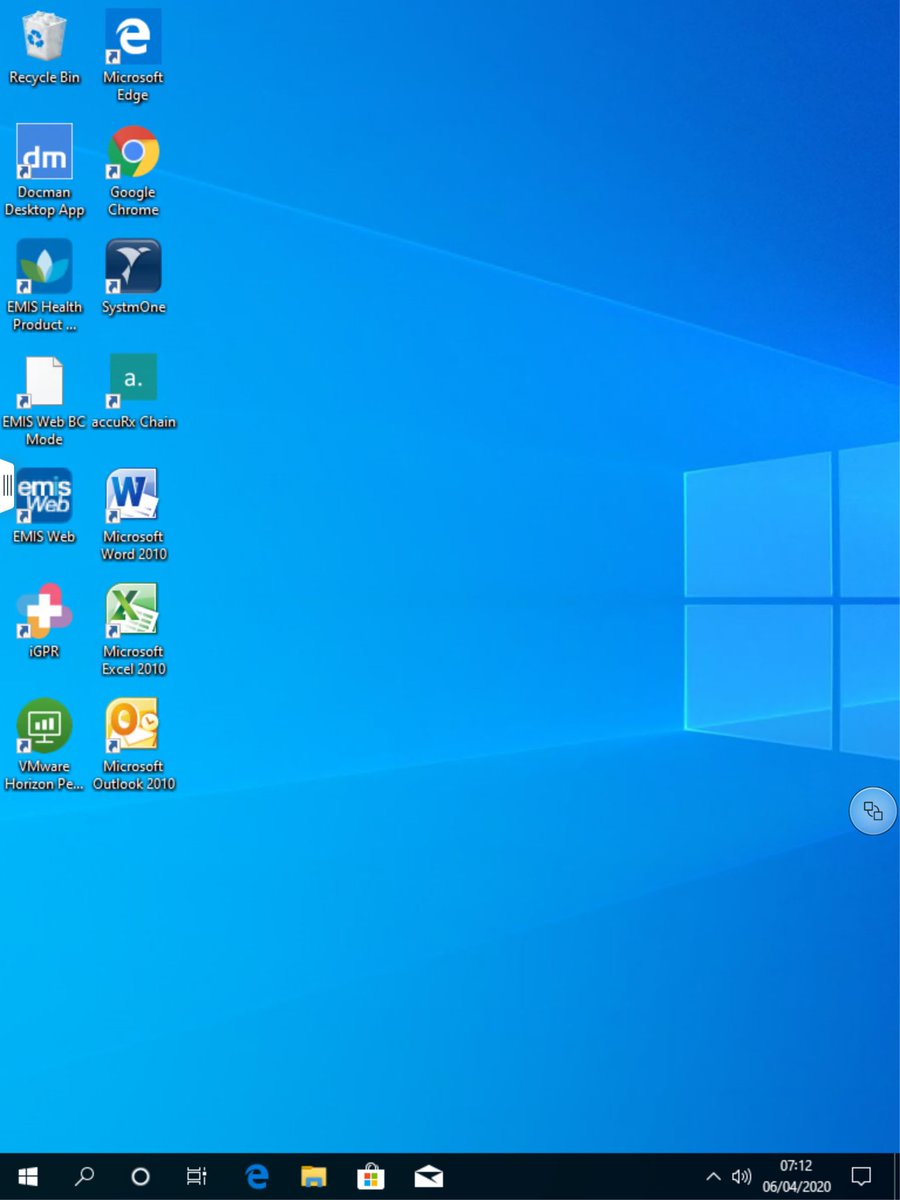Viewport: 900px width, 1200px height.
Task: Select the SystmOne desktop shortcut
Action: 133,277
